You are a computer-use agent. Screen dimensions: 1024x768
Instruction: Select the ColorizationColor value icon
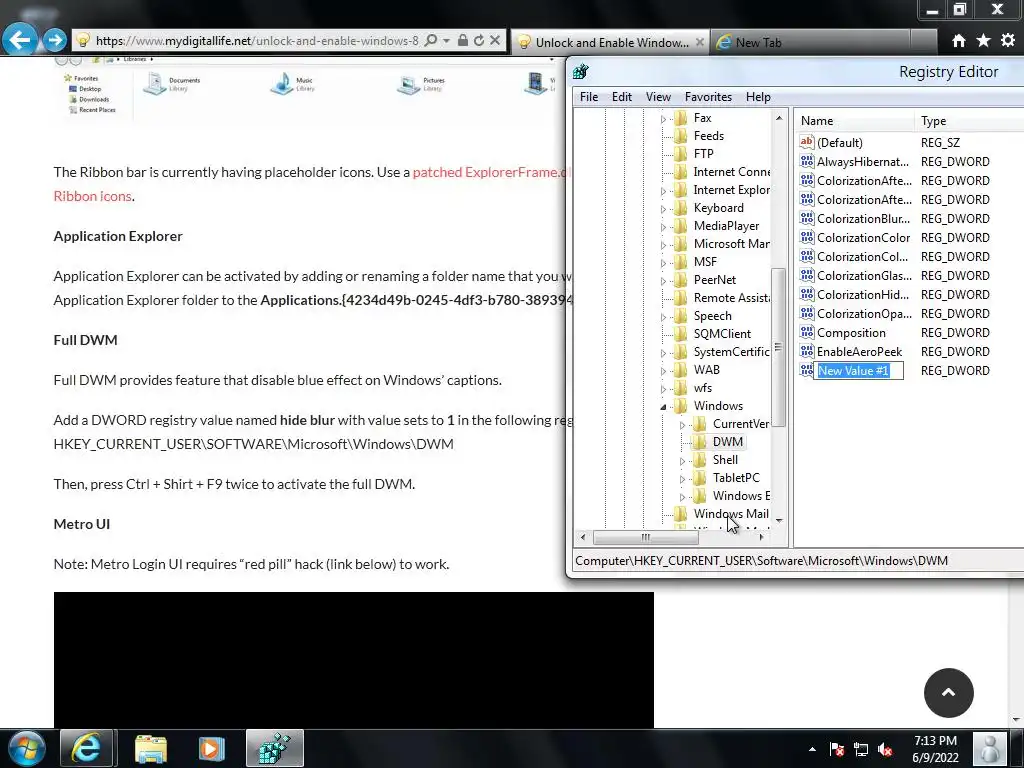[807, 237]
